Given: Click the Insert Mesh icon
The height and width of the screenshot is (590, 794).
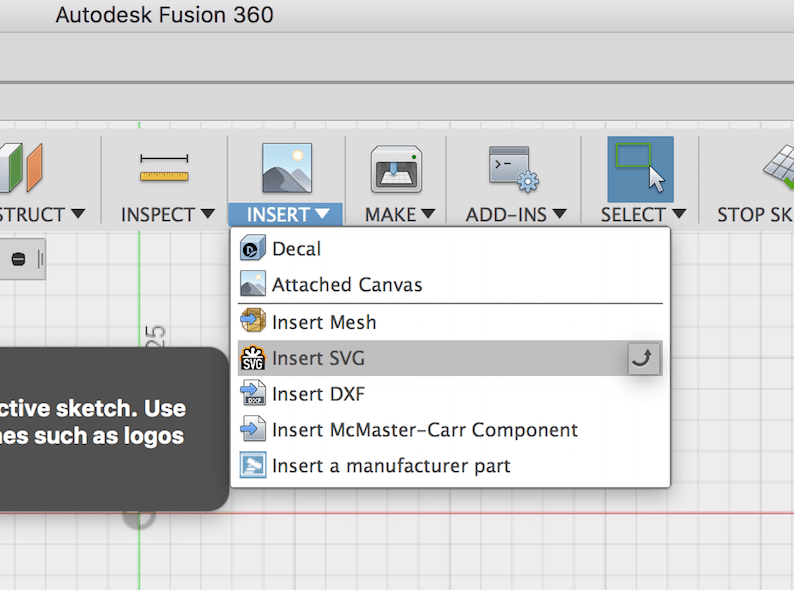Looking at the screenshot, I should tap(253, 321).
